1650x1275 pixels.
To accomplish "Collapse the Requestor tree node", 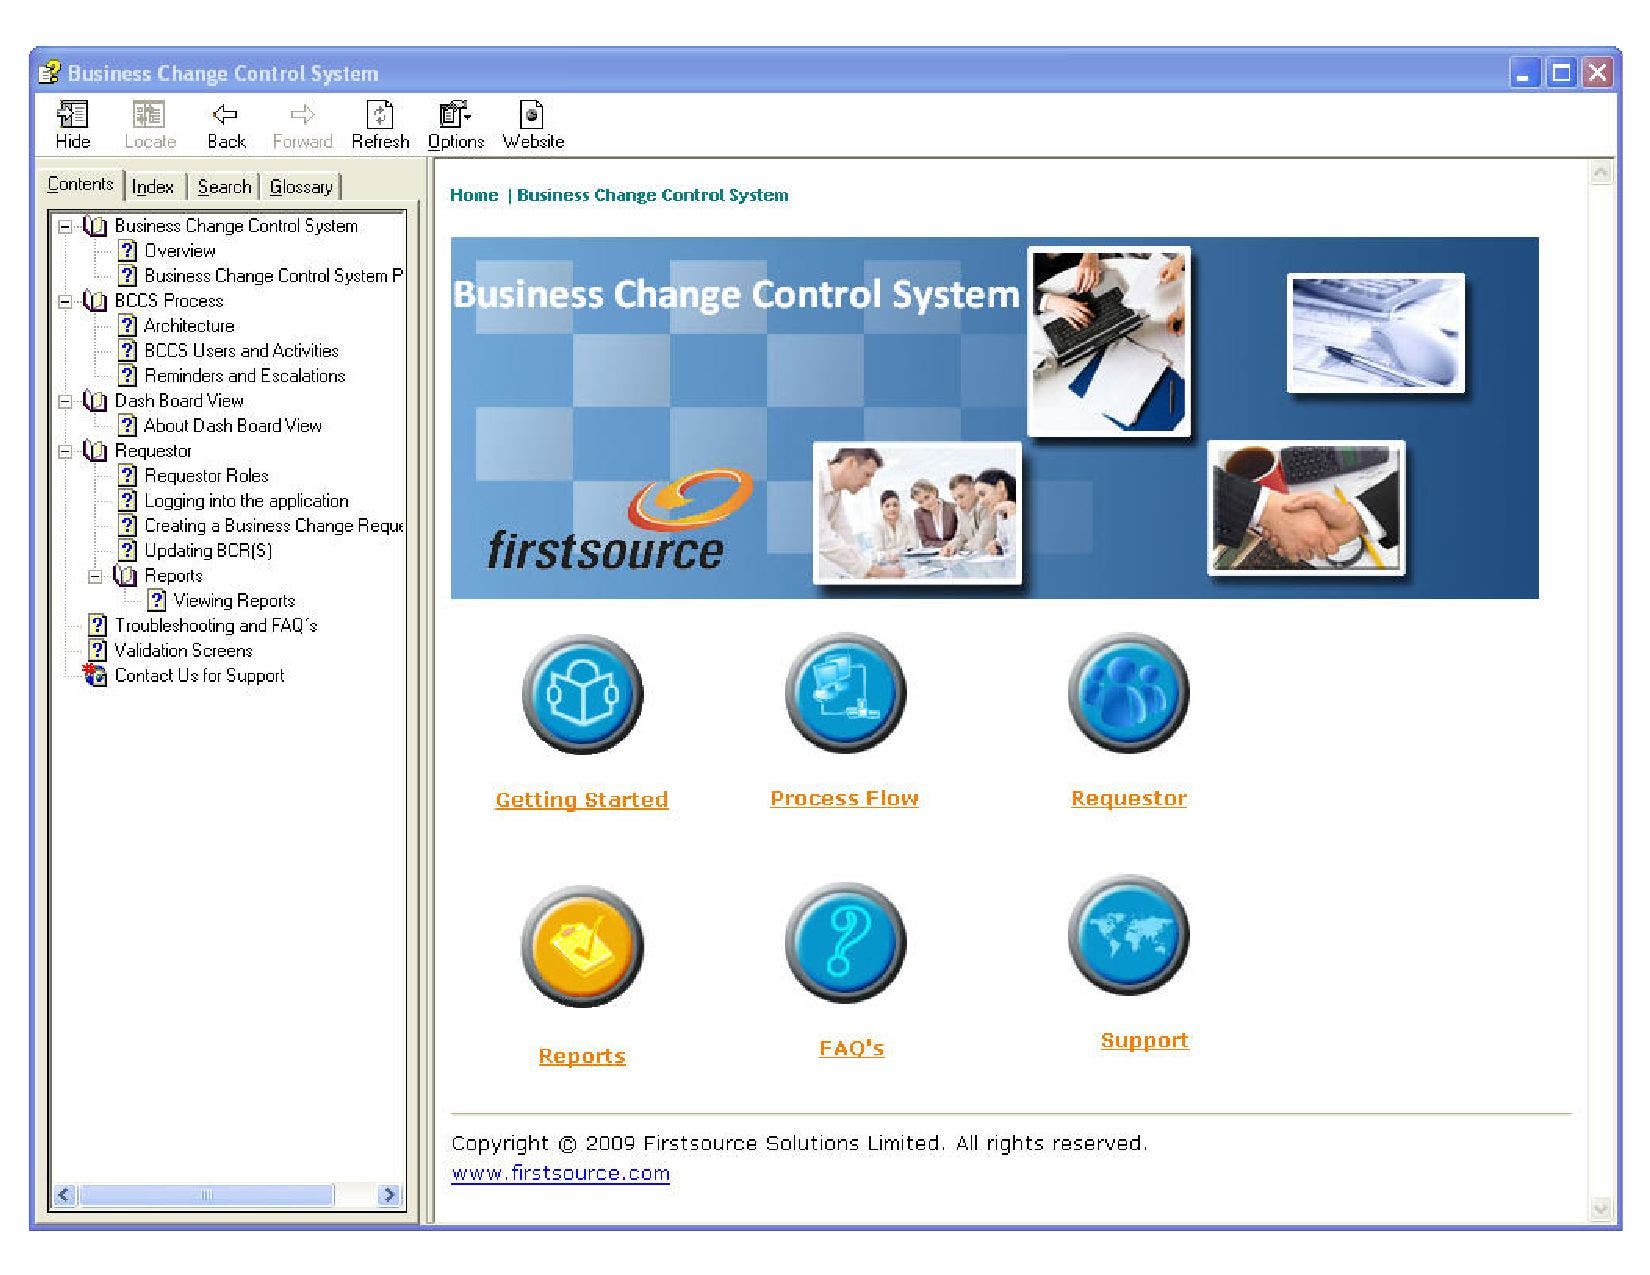I will pos(65,451).
